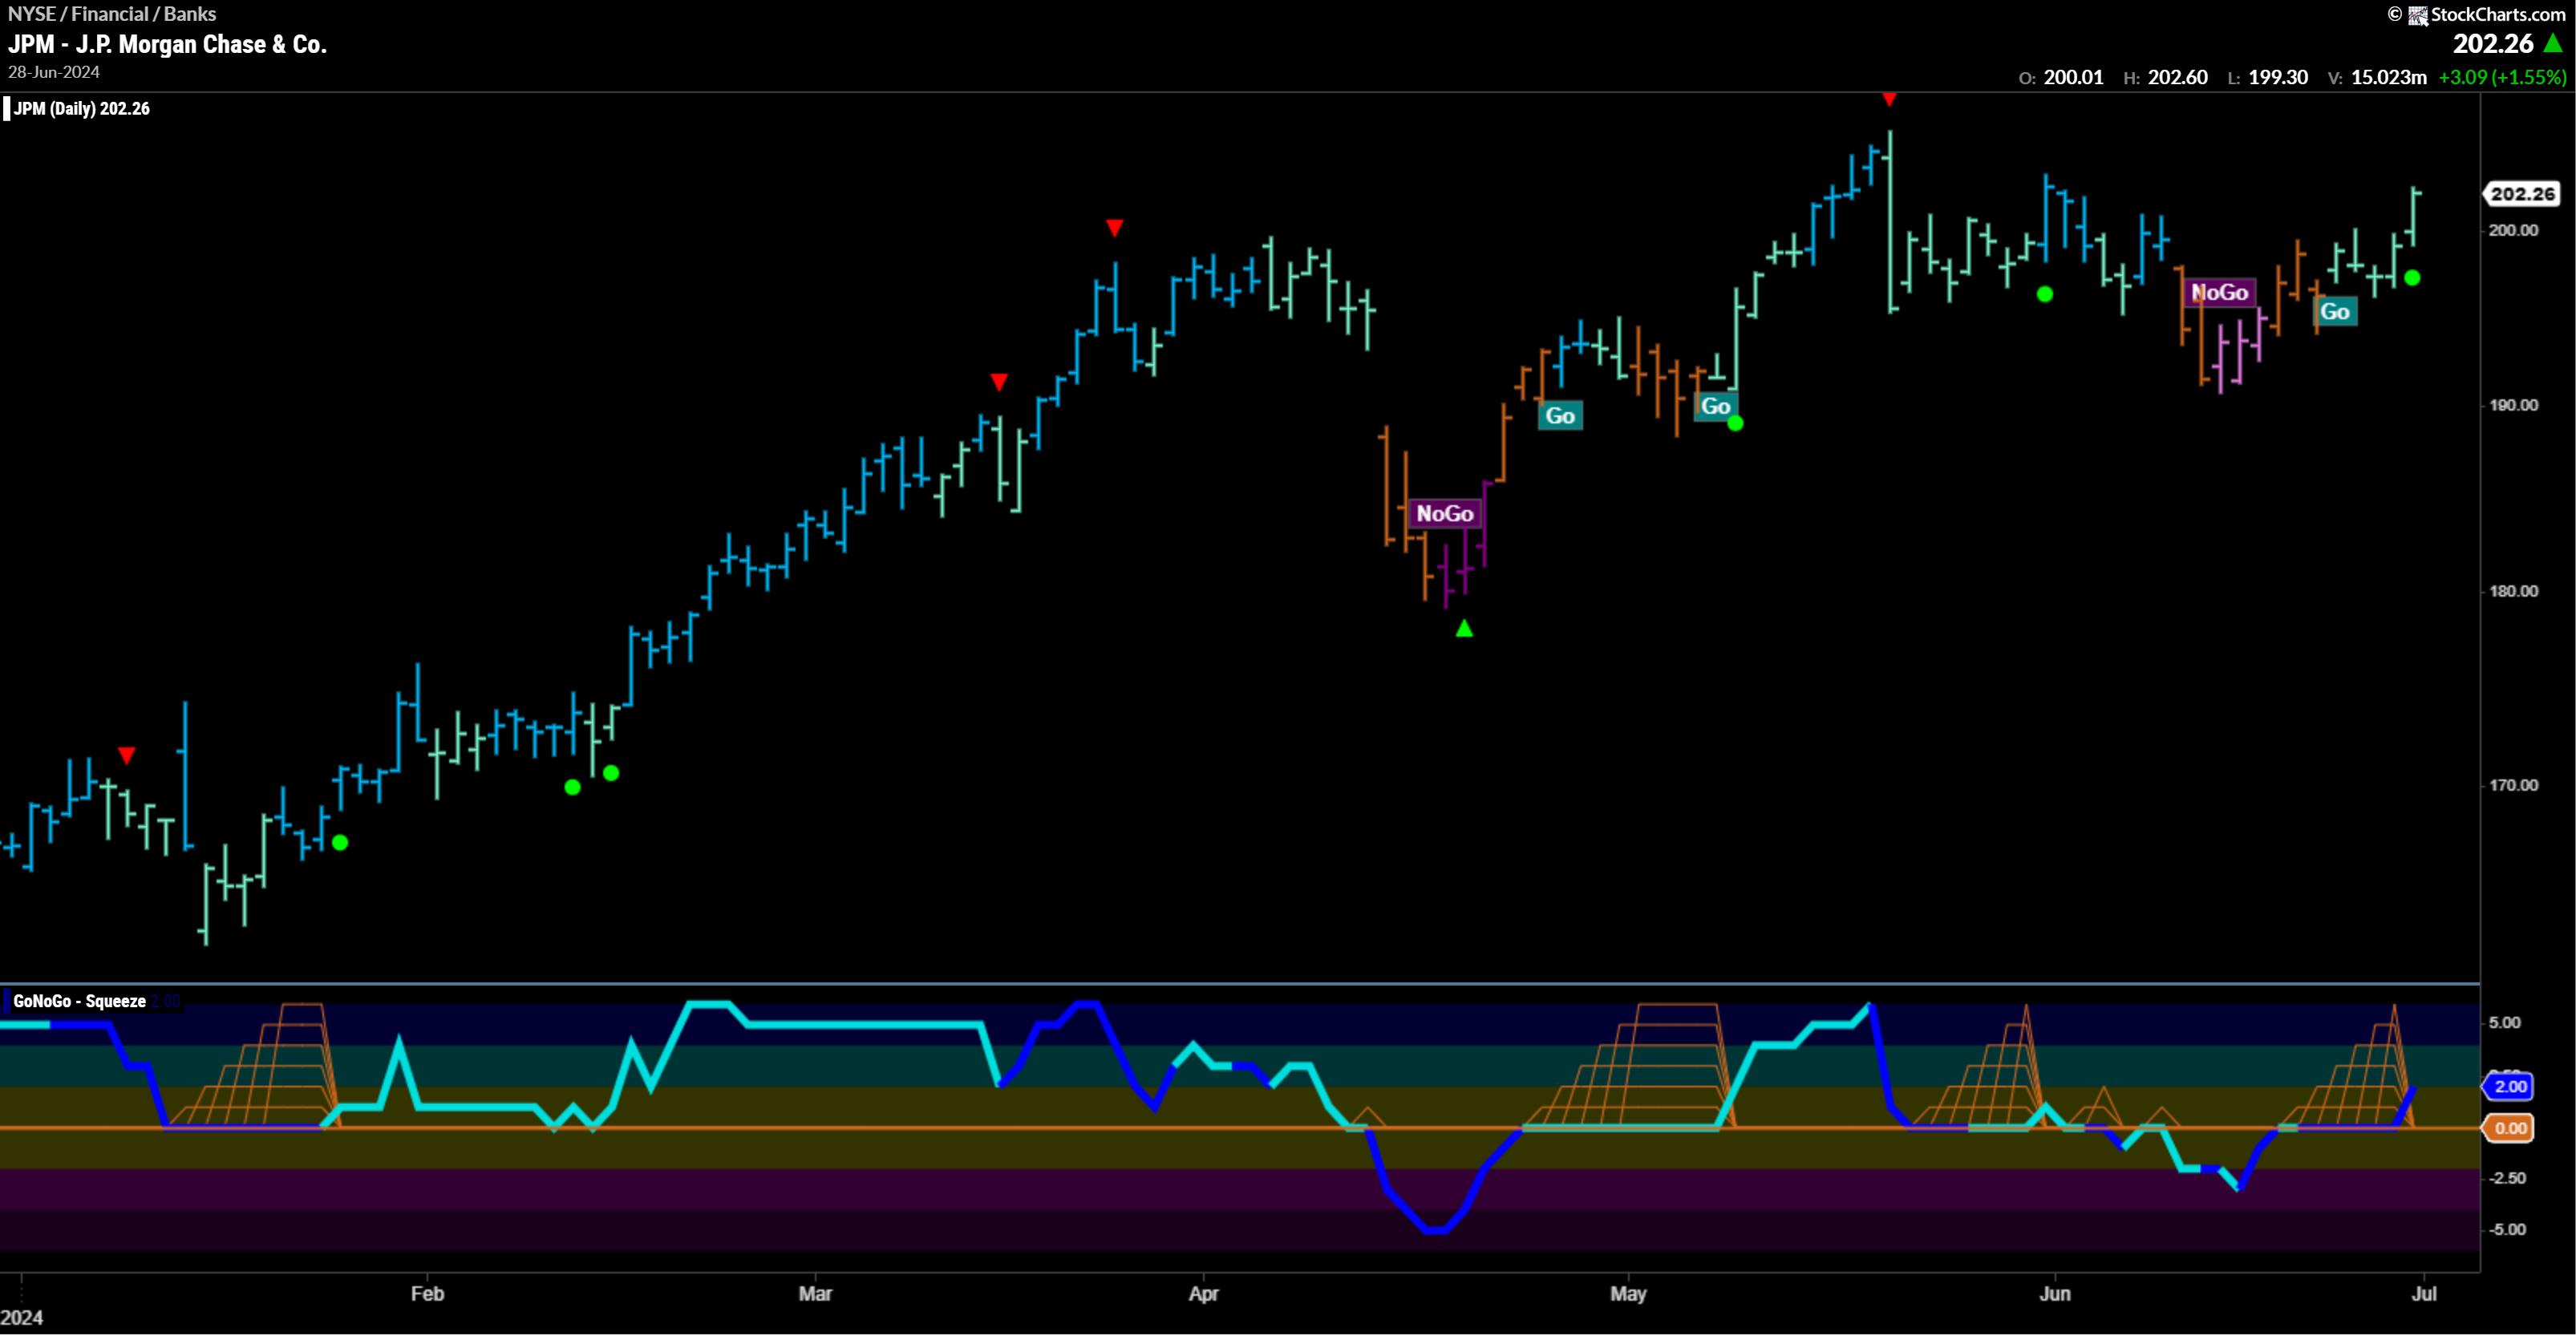Screen dimensions: 2576x1336
Task: Click green up arrow beside 202.26 price
Action: (x=2553, y=43)
